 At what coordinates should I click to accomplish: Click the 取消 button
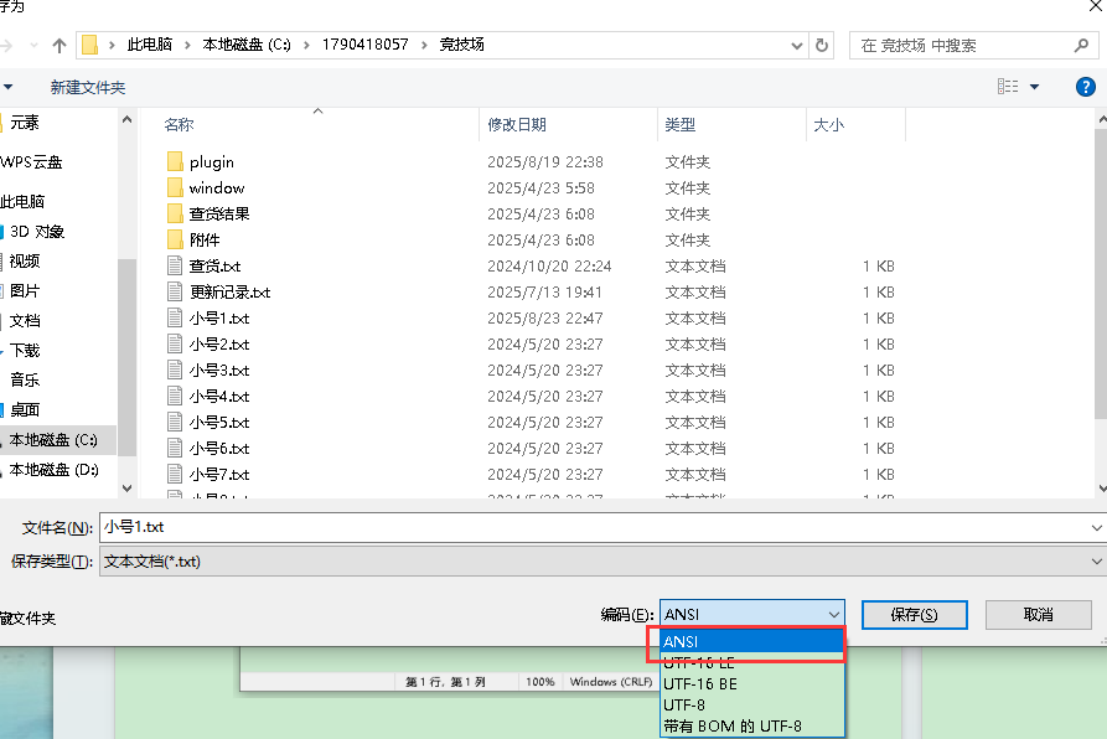point(1038,615)
